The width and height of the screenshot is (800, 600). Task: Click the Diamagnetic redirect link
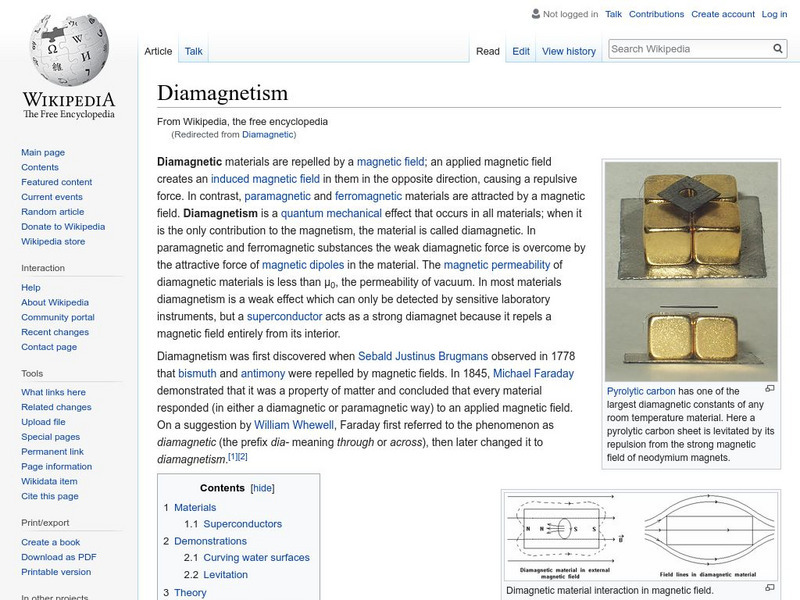(267, 134)
